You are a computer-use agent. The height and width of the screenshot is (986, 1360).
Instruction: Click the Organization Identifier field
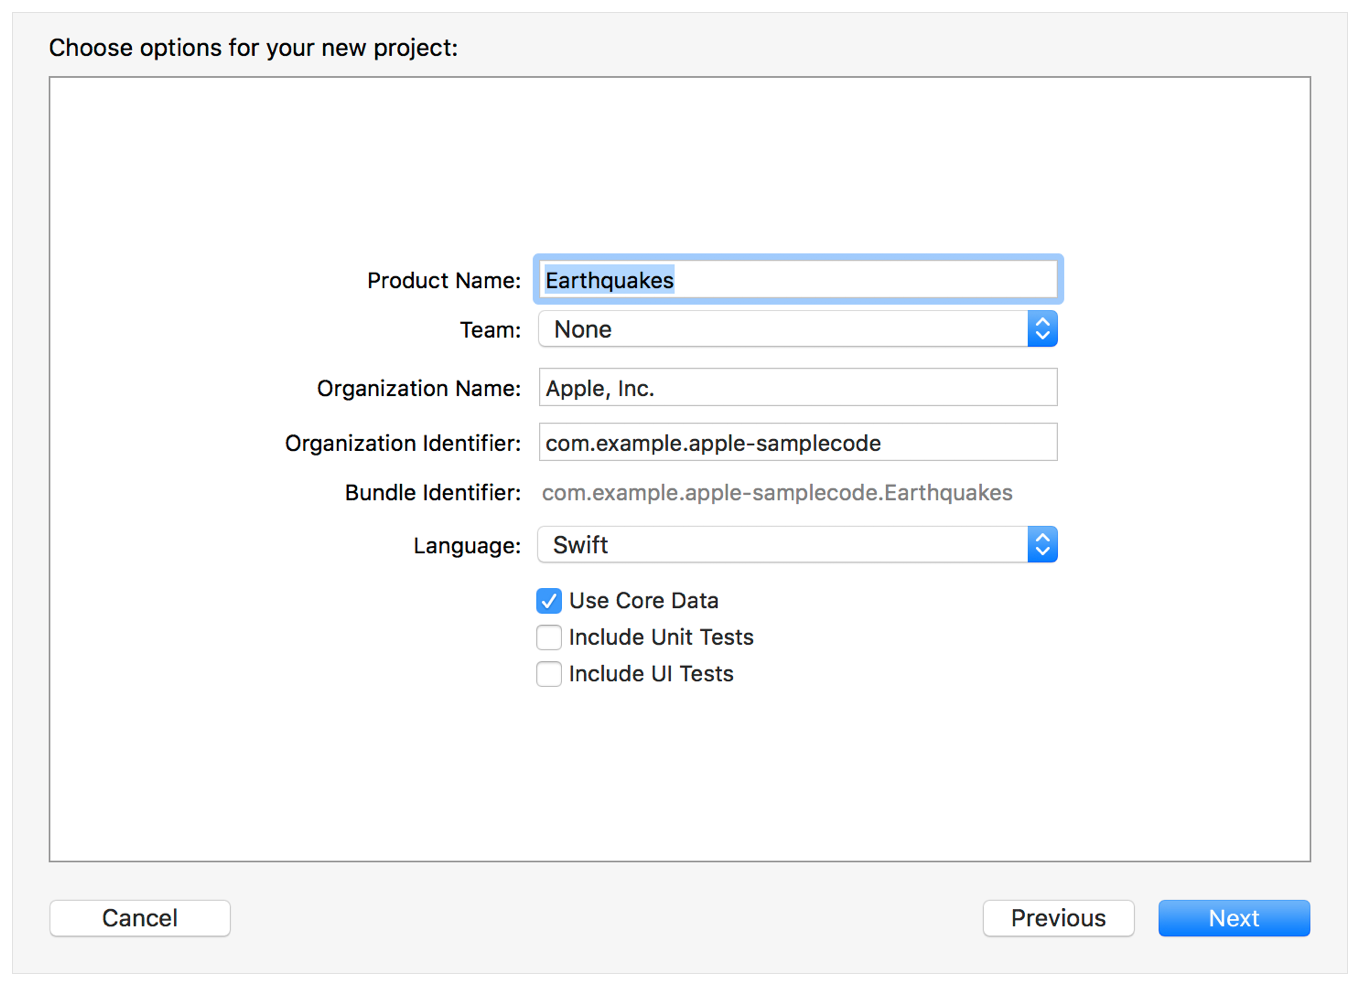click(797, 443)
